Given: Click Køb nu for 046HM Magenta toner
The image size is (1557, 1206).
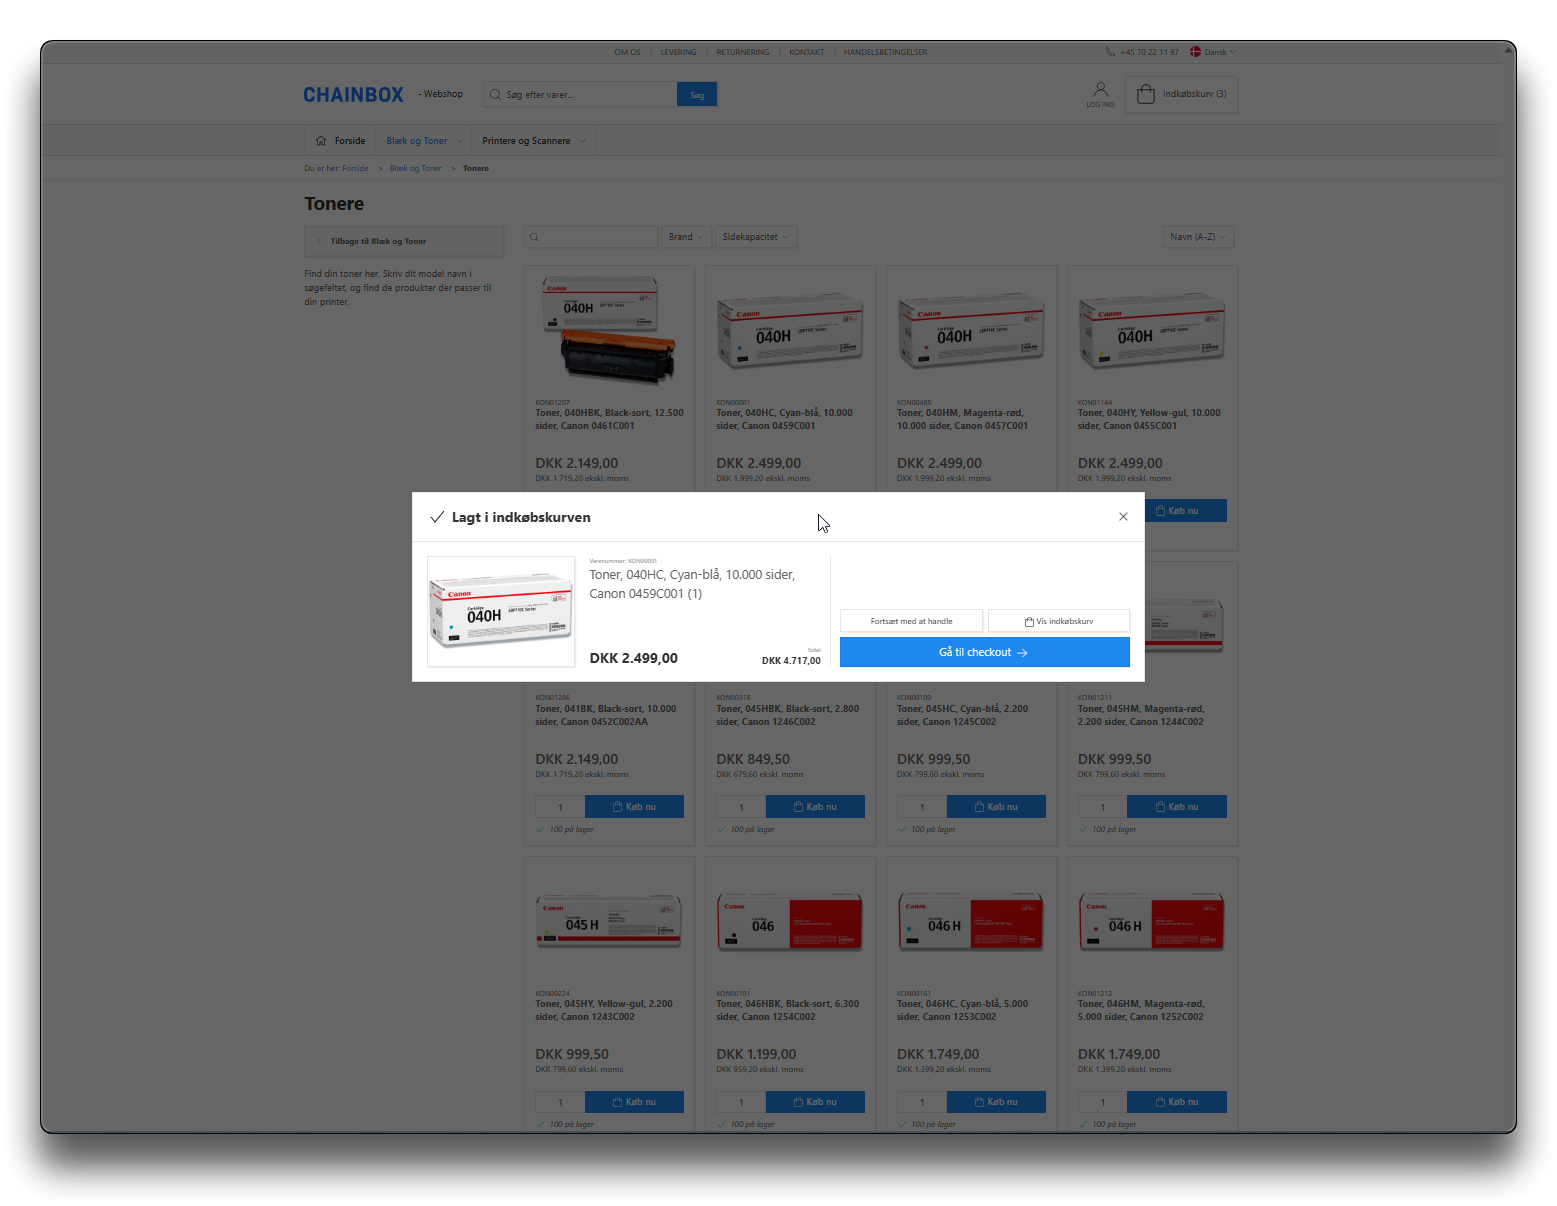Looking at the screenshot, I should coord(1177,1102).
